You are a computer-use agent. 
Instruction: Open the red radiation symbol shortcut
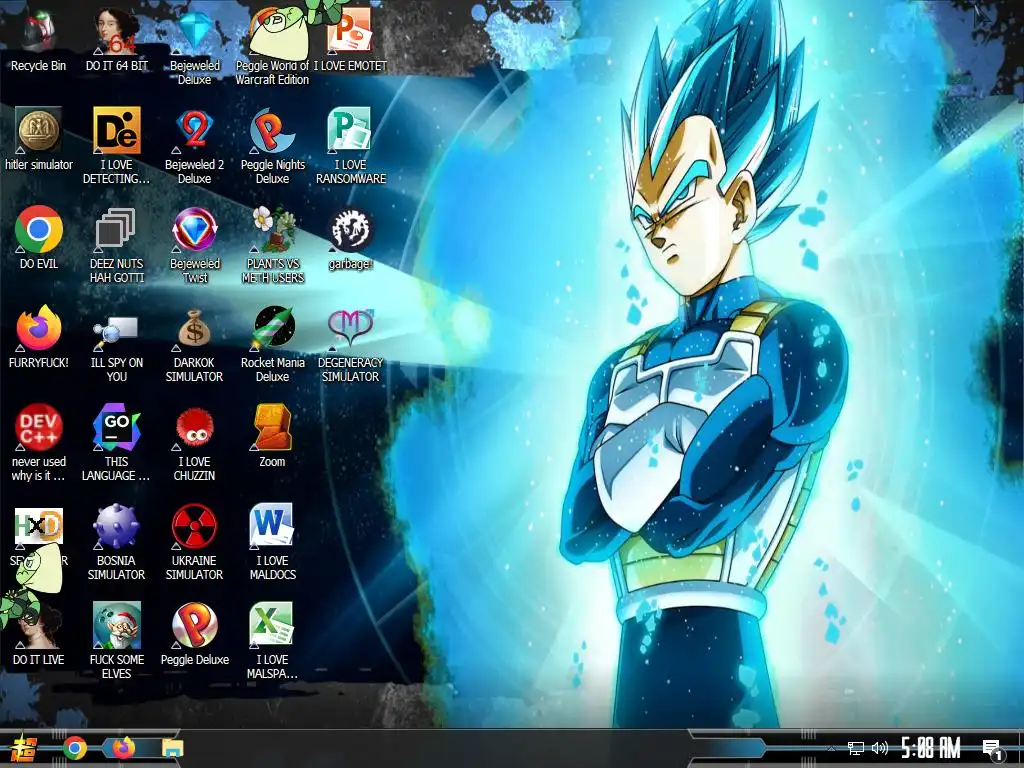pos(195,526)
